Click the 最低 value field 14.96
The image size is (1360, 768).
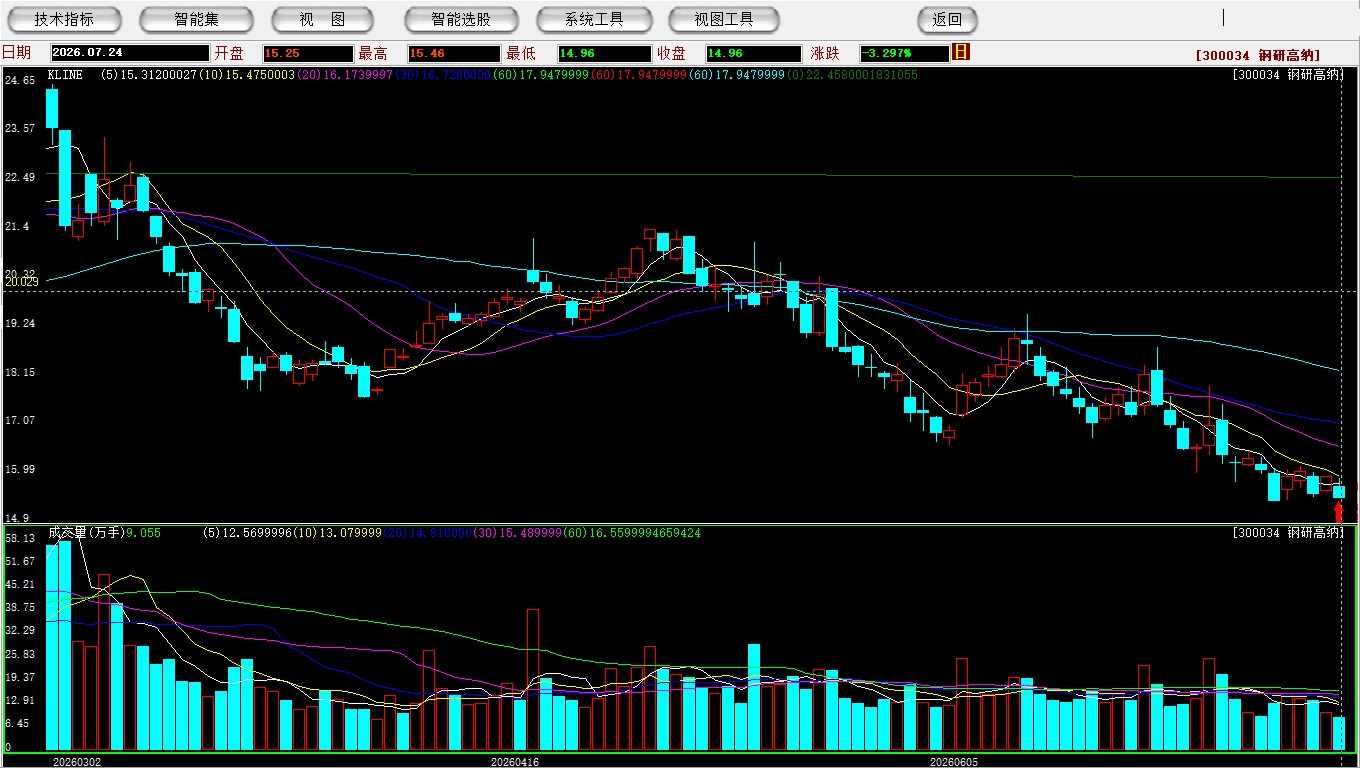[x=604, y=53]
